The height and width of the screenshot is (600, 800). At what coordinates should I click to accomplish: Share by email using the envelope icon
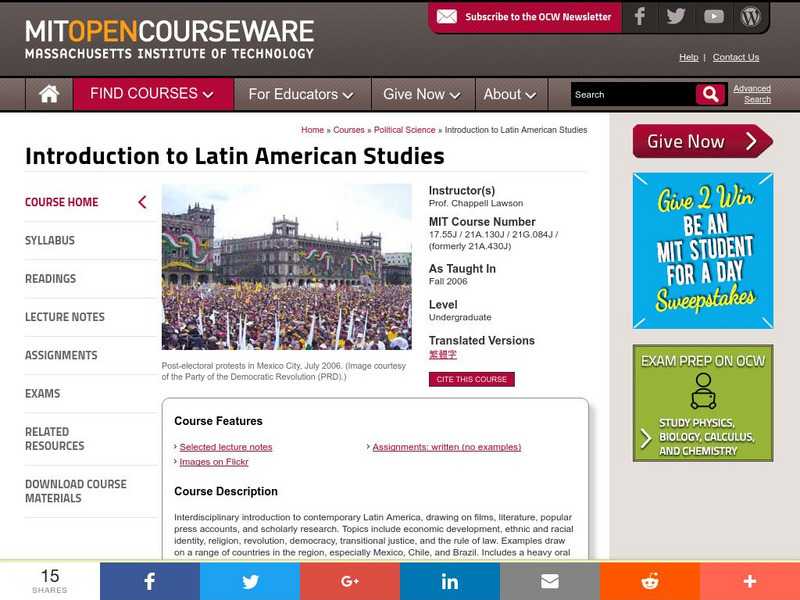pos(550,581)
